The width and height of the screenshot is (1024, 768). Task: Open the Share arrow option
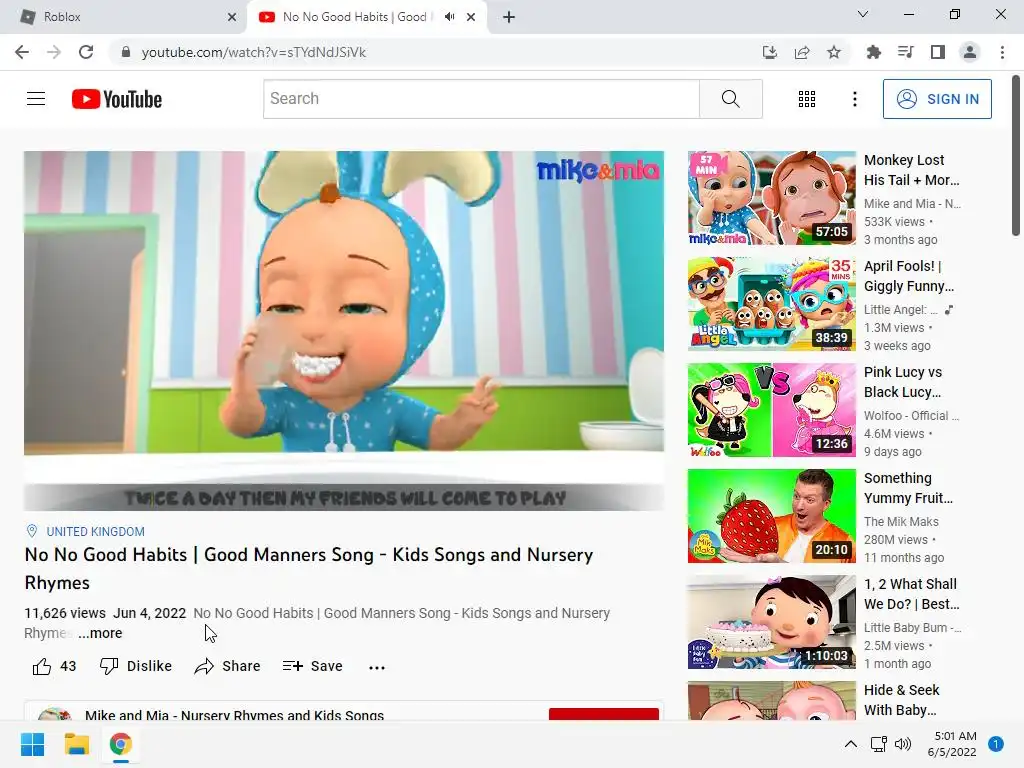pyautogui.click(x=227, y=666)
